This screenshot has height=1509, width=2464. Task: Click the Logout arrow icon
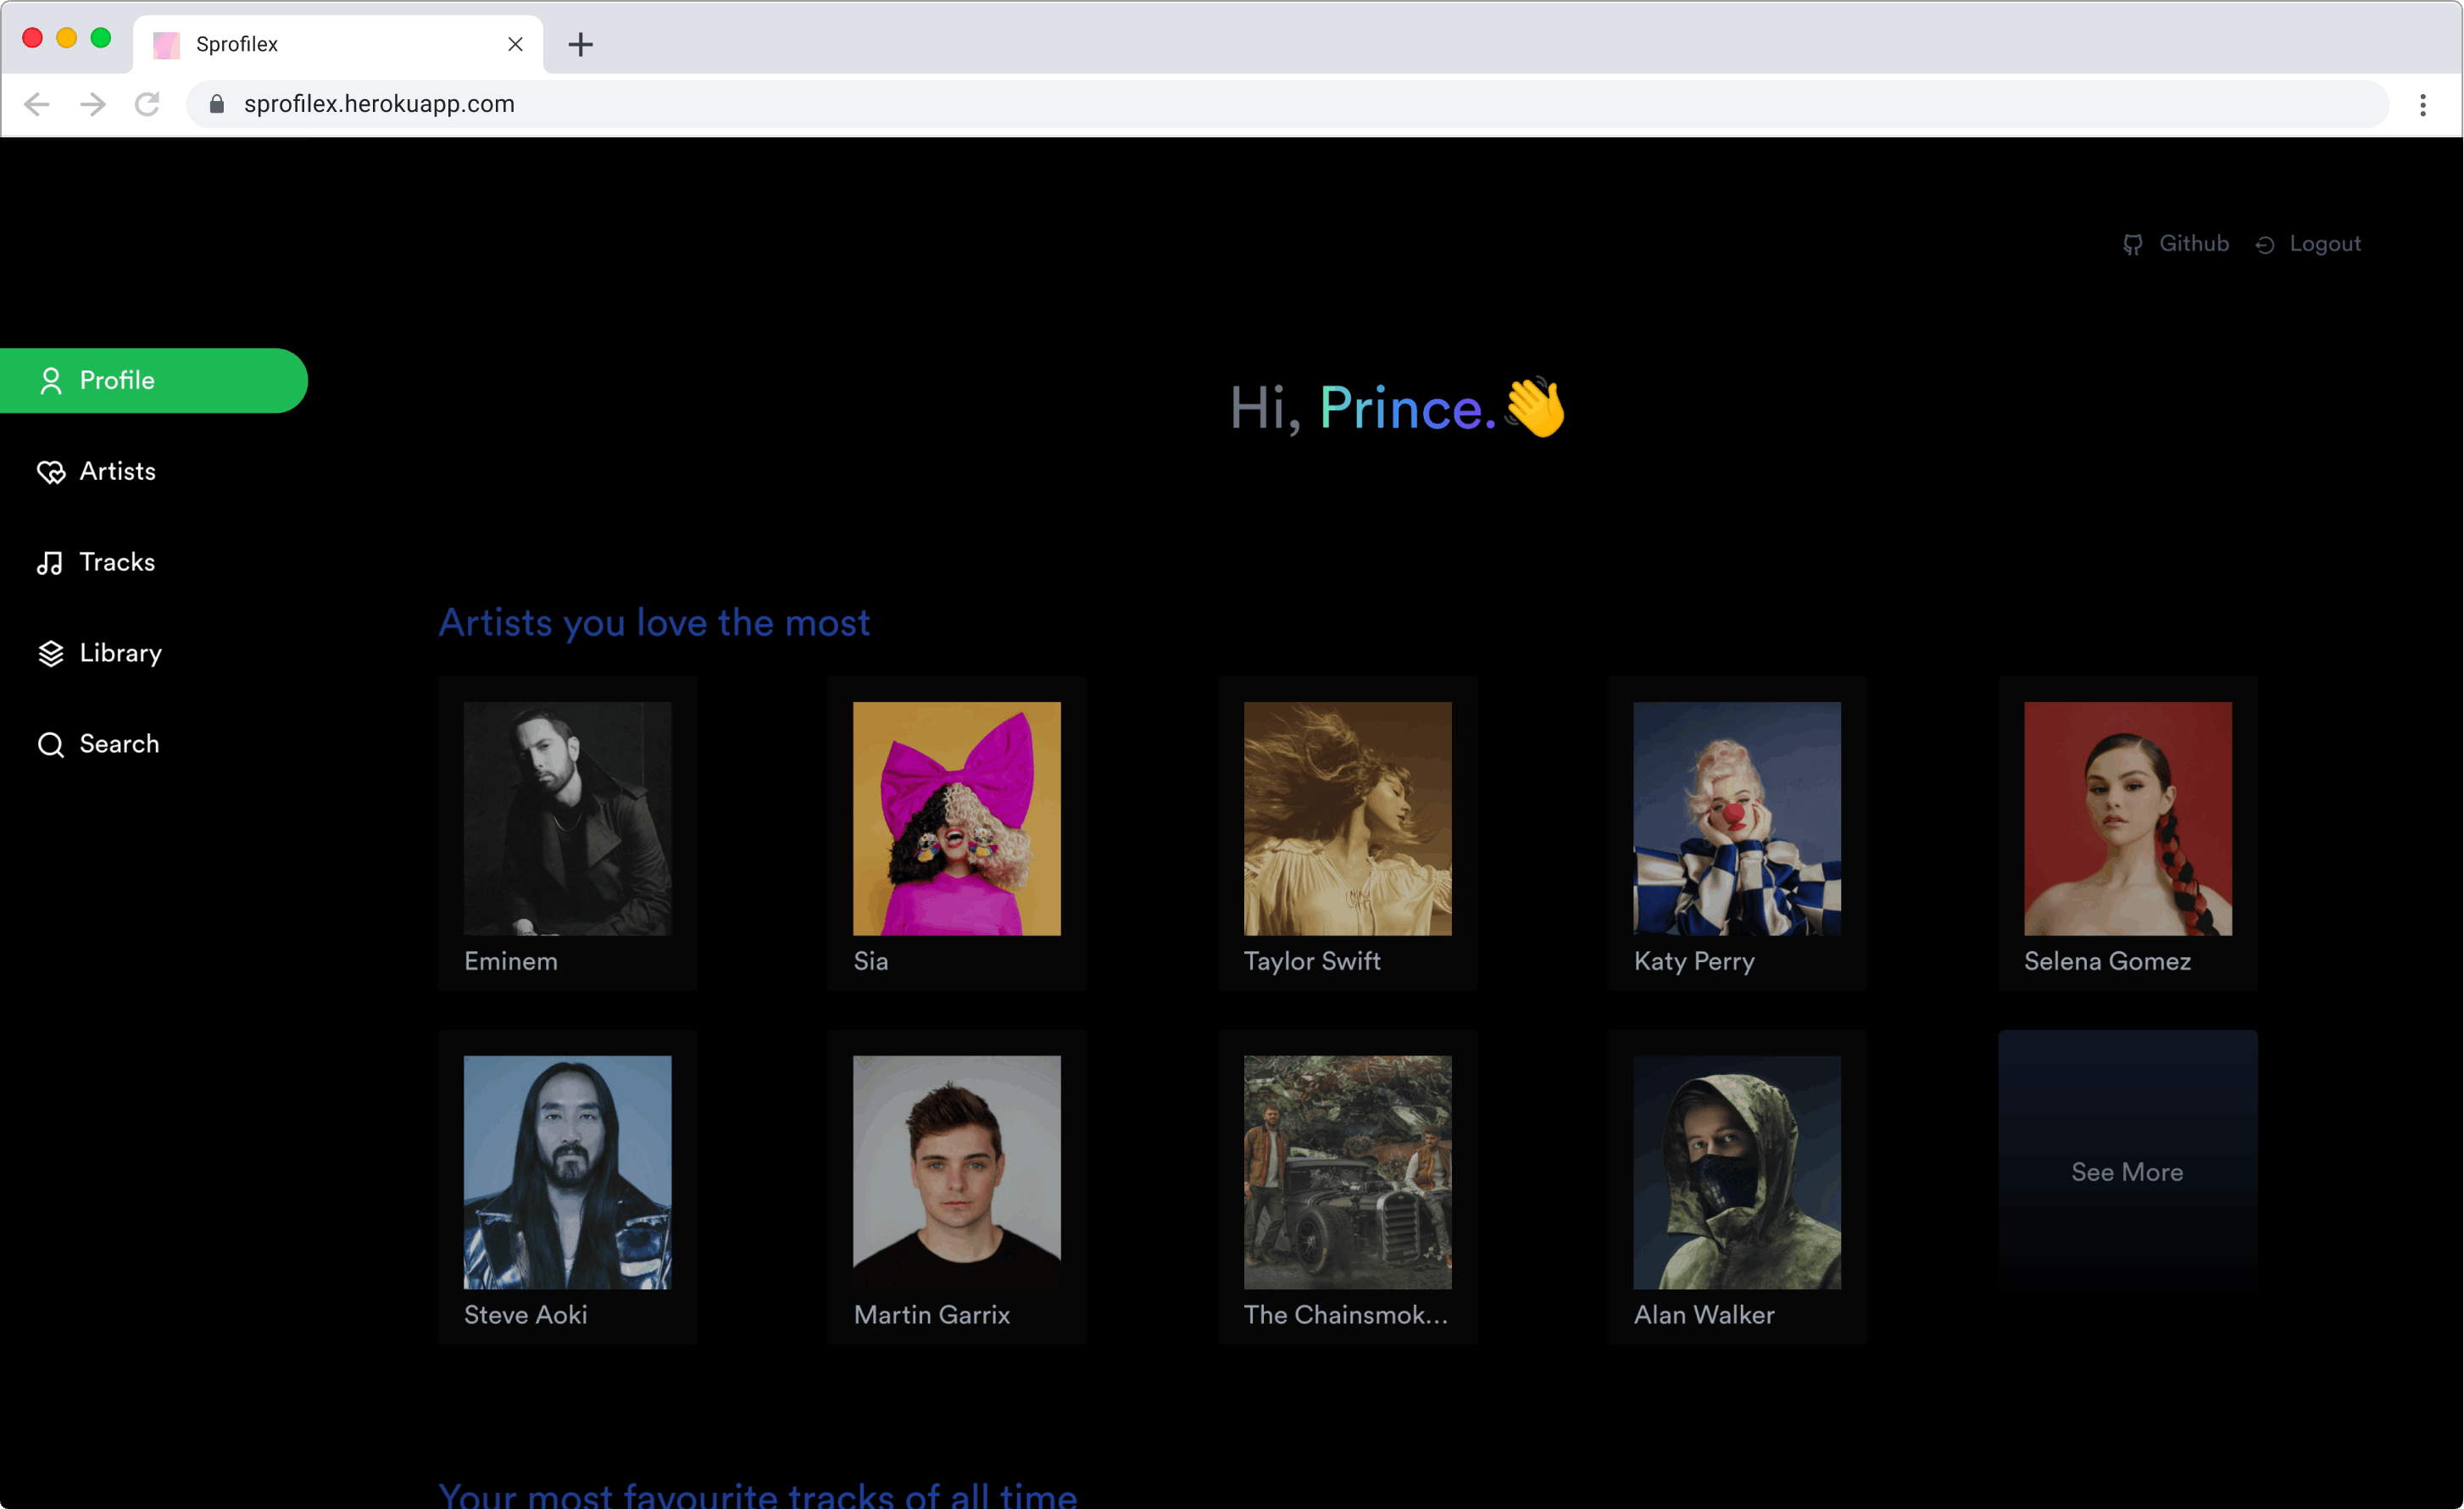coord(2265,245)
